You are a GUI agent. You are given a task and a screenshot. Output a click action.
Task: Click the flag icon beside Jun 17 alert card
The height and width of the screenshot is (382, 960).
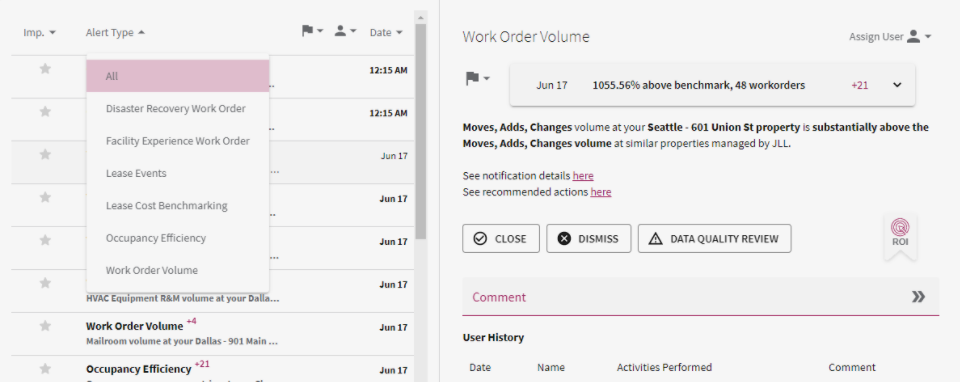coord(471,78)
